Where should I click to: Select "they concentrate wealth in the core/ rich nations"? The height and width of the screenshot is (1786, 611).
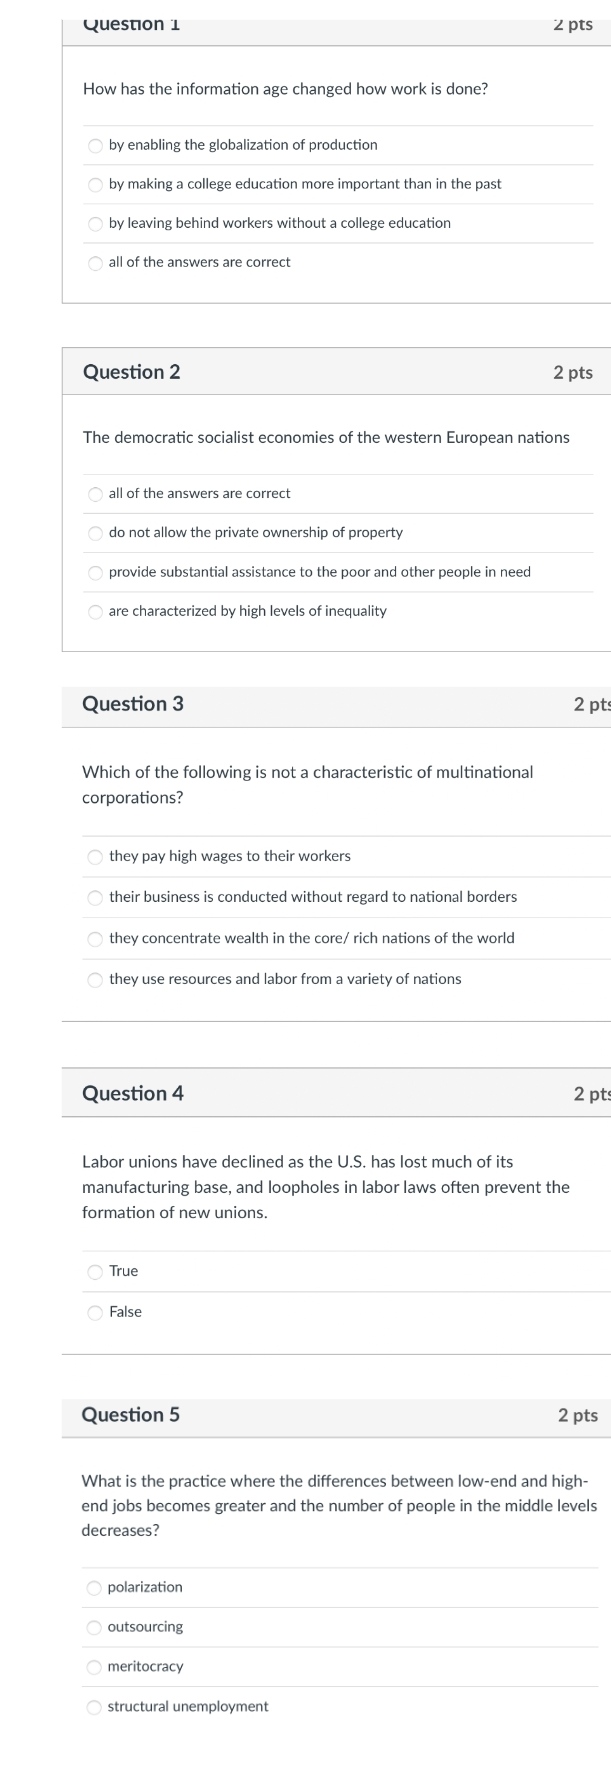pyautogui.click(x=94, y=938)
